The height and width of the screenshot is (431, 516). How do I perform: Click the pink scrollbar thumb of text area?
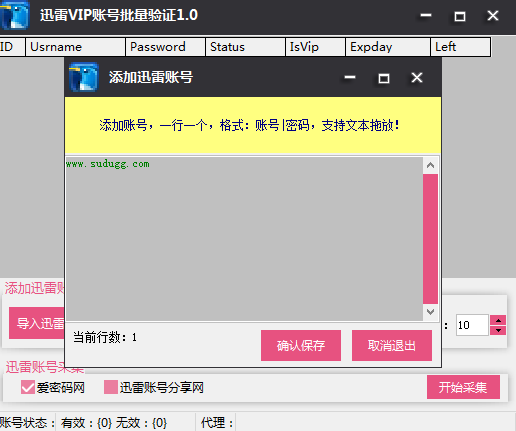pyautogui.click(x=430, y=239)
